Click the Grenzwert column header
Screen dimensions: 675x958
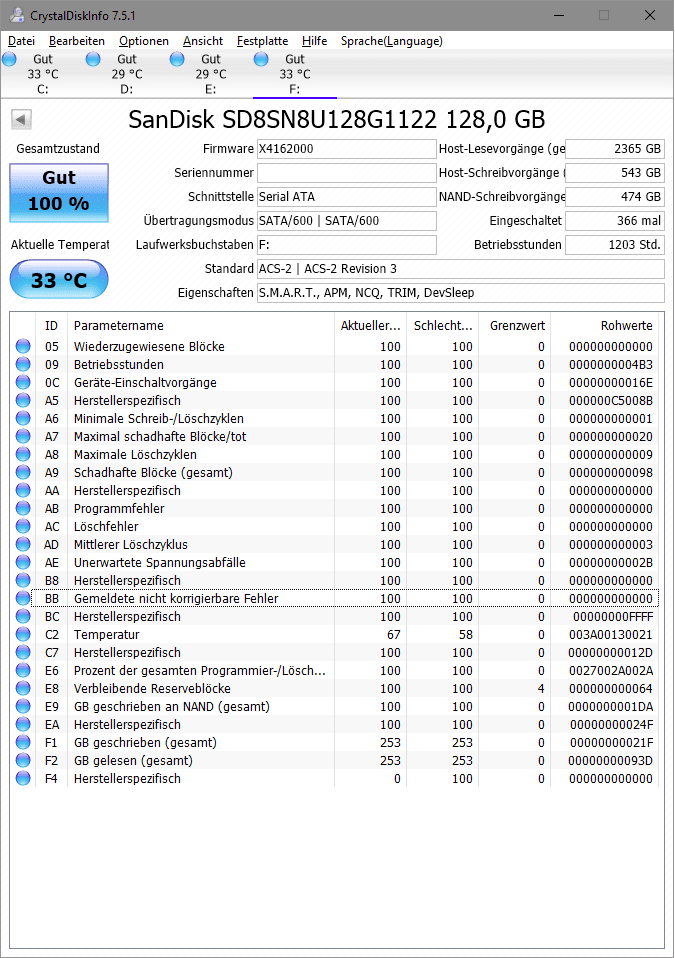(x=514, y=326)
